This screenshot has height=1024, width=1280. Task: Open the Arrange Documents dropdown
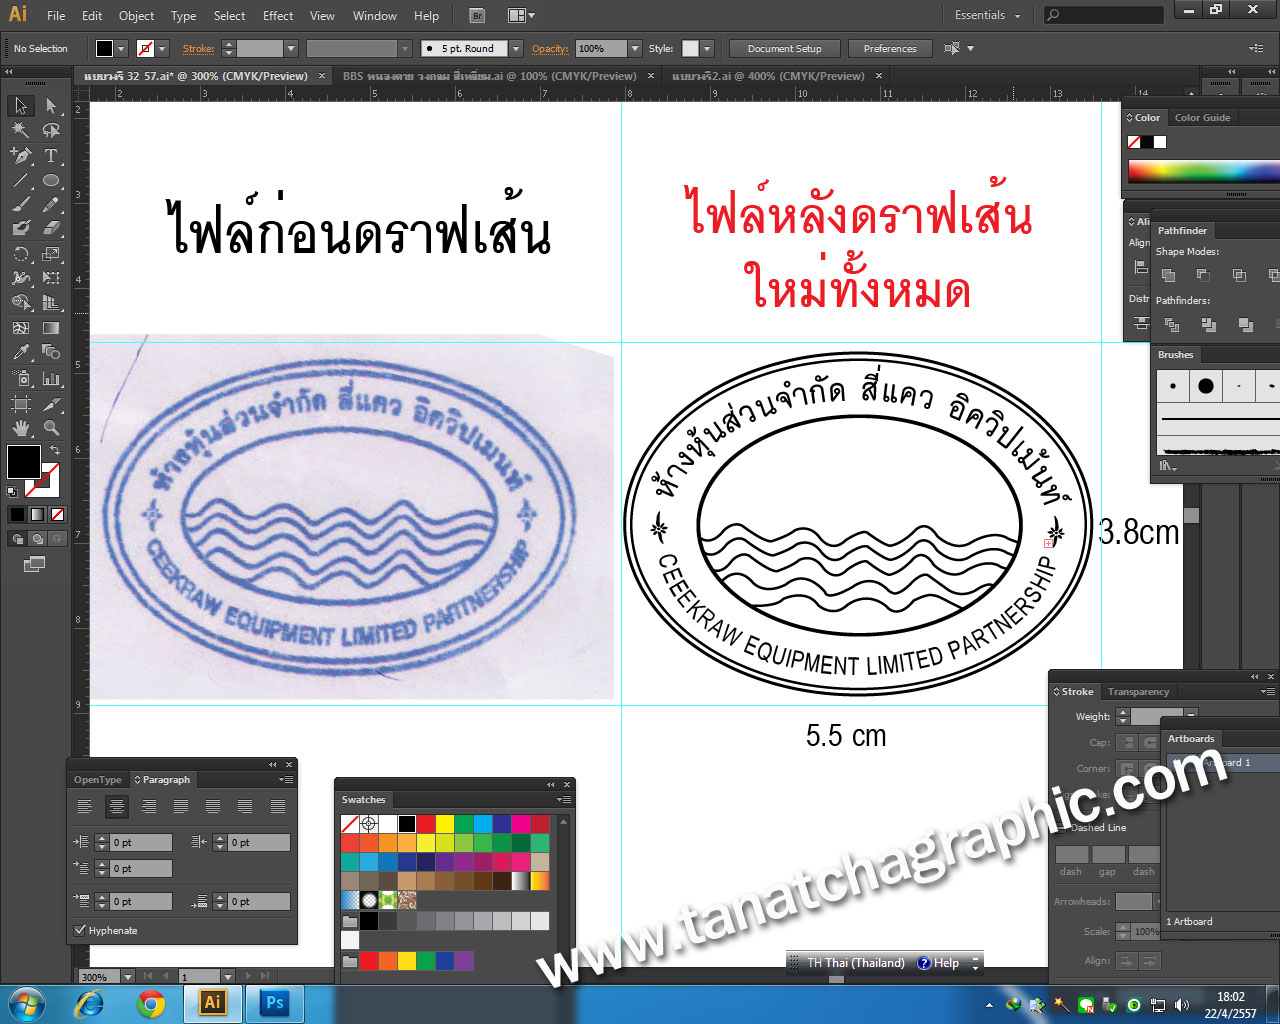[521, 15]
